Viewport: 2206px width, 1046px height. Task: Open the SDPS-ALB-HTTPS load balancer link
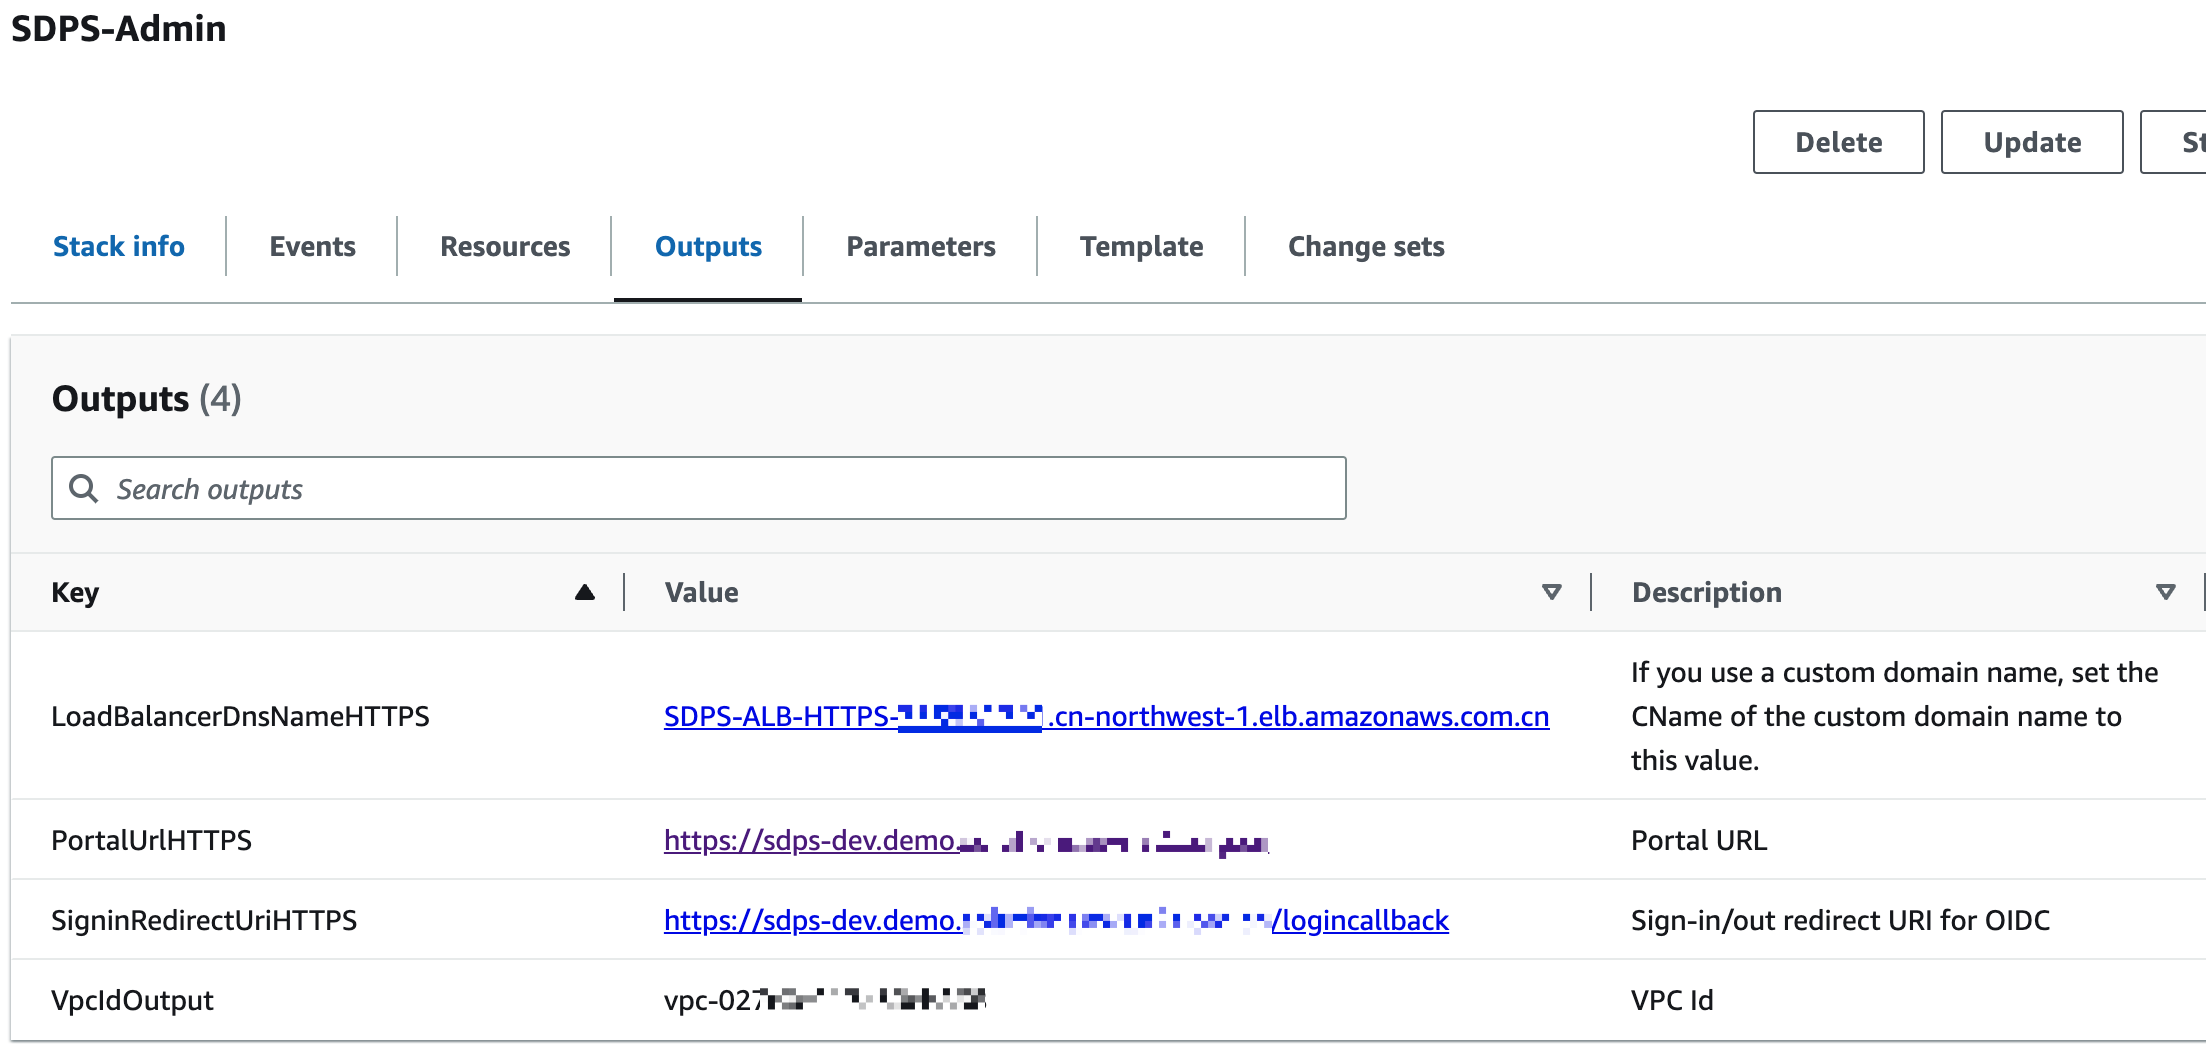(1106, 716)
